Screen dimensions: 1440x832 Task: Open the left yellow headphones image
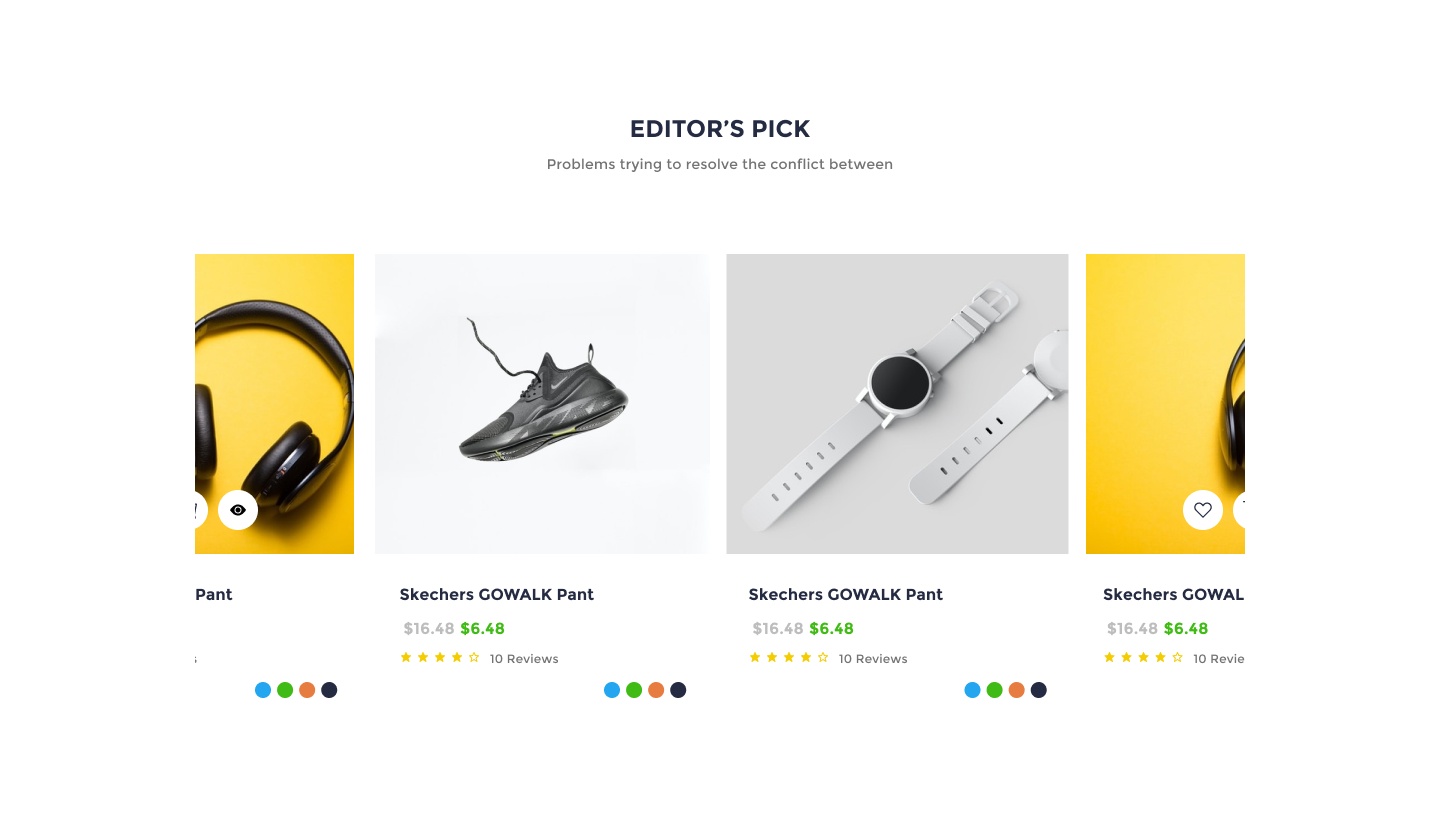[275, 404]
